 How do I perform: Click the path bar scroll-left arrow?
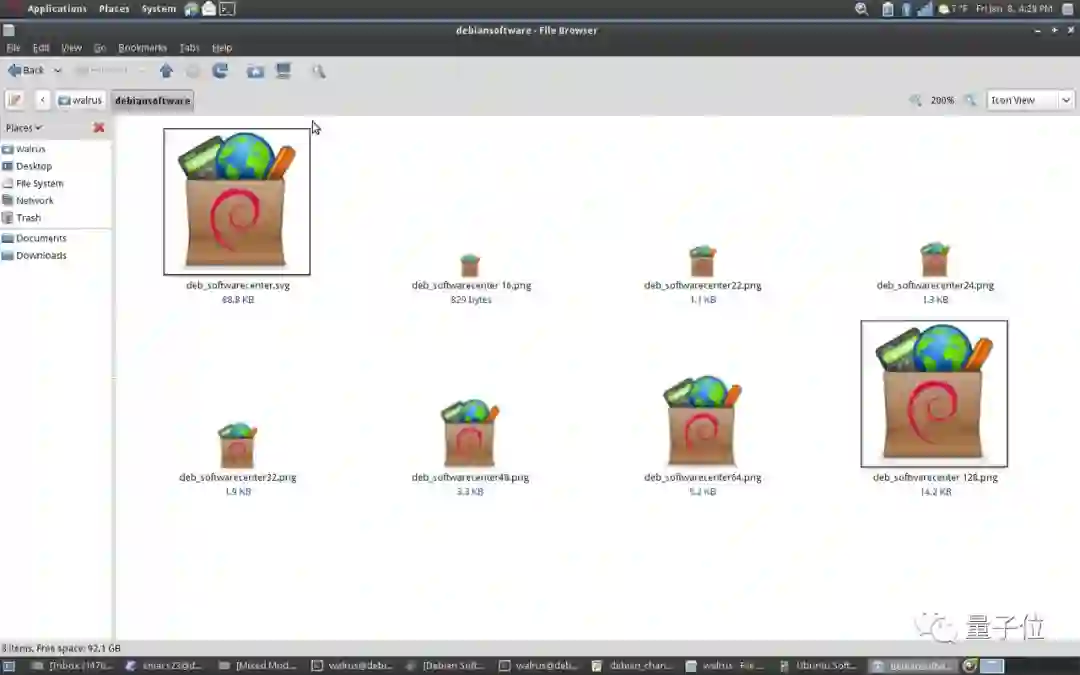[x=42, y=100]
